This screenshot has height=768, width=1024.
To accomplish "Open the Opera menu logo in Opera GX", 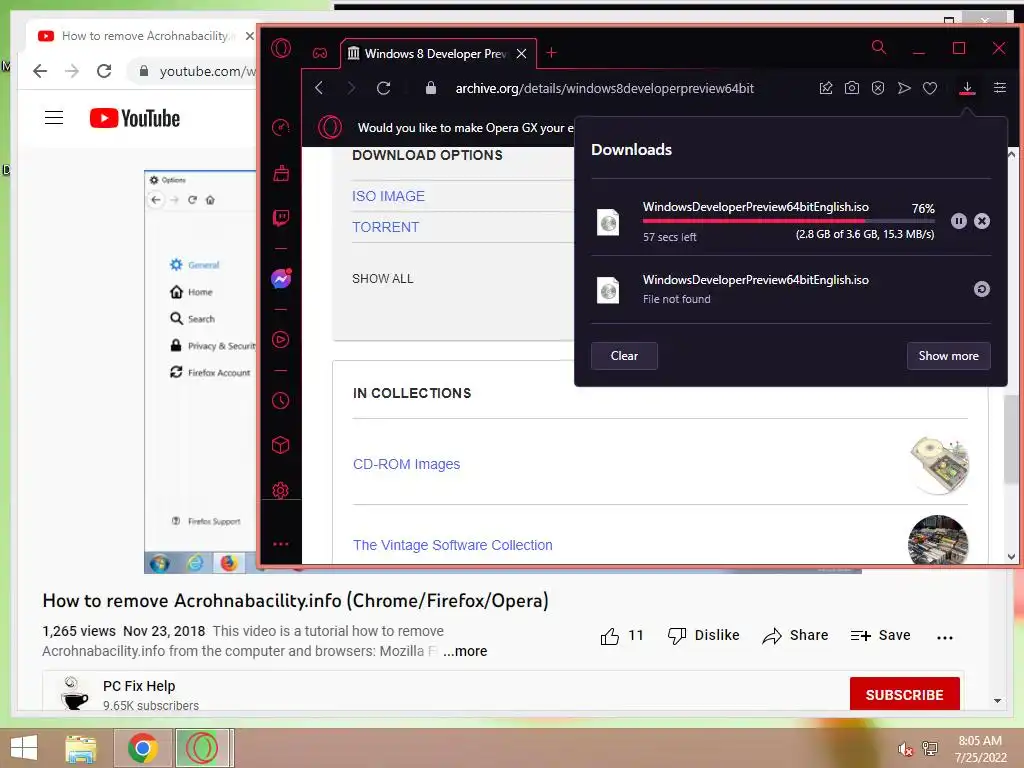I will [x=281, y=48].
